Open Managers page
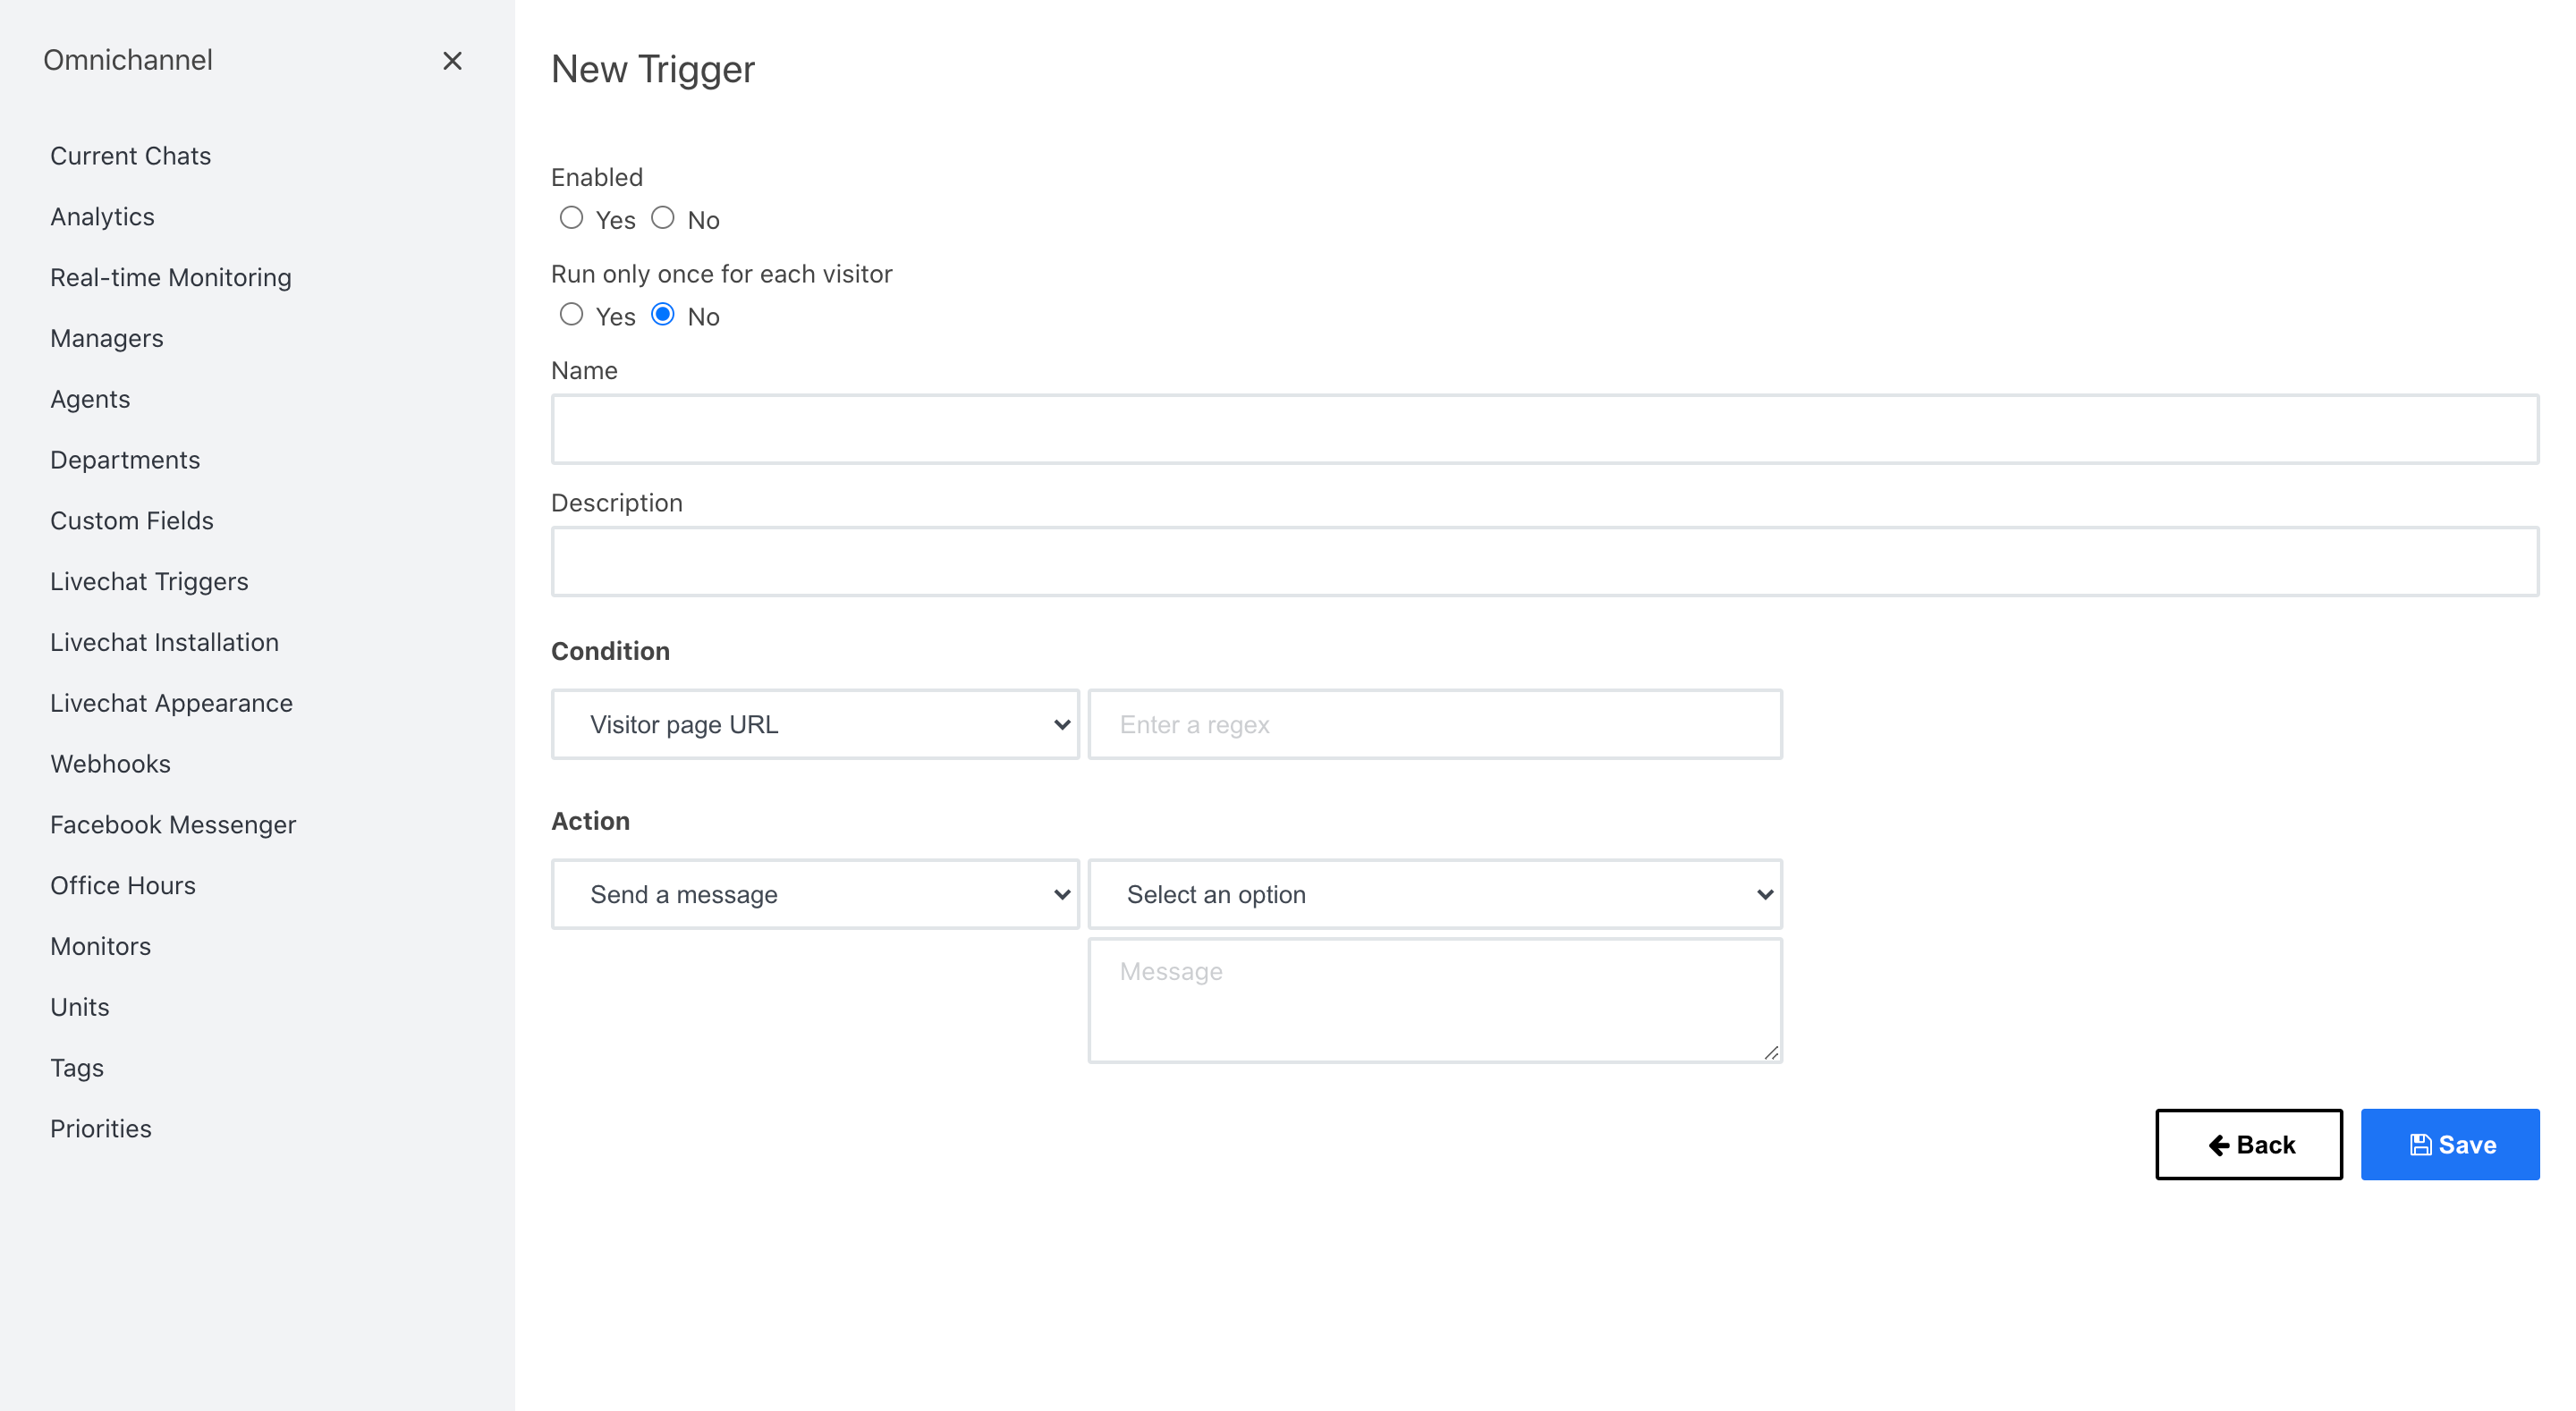 107,338
